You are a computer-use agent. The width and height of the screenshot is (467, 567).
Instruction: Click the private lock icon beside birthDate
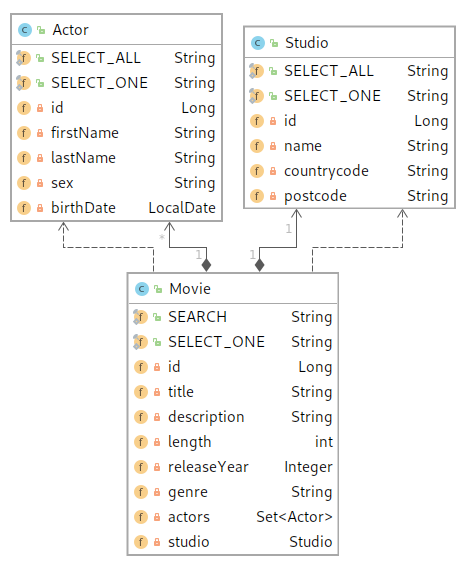[x=40, y=208]
